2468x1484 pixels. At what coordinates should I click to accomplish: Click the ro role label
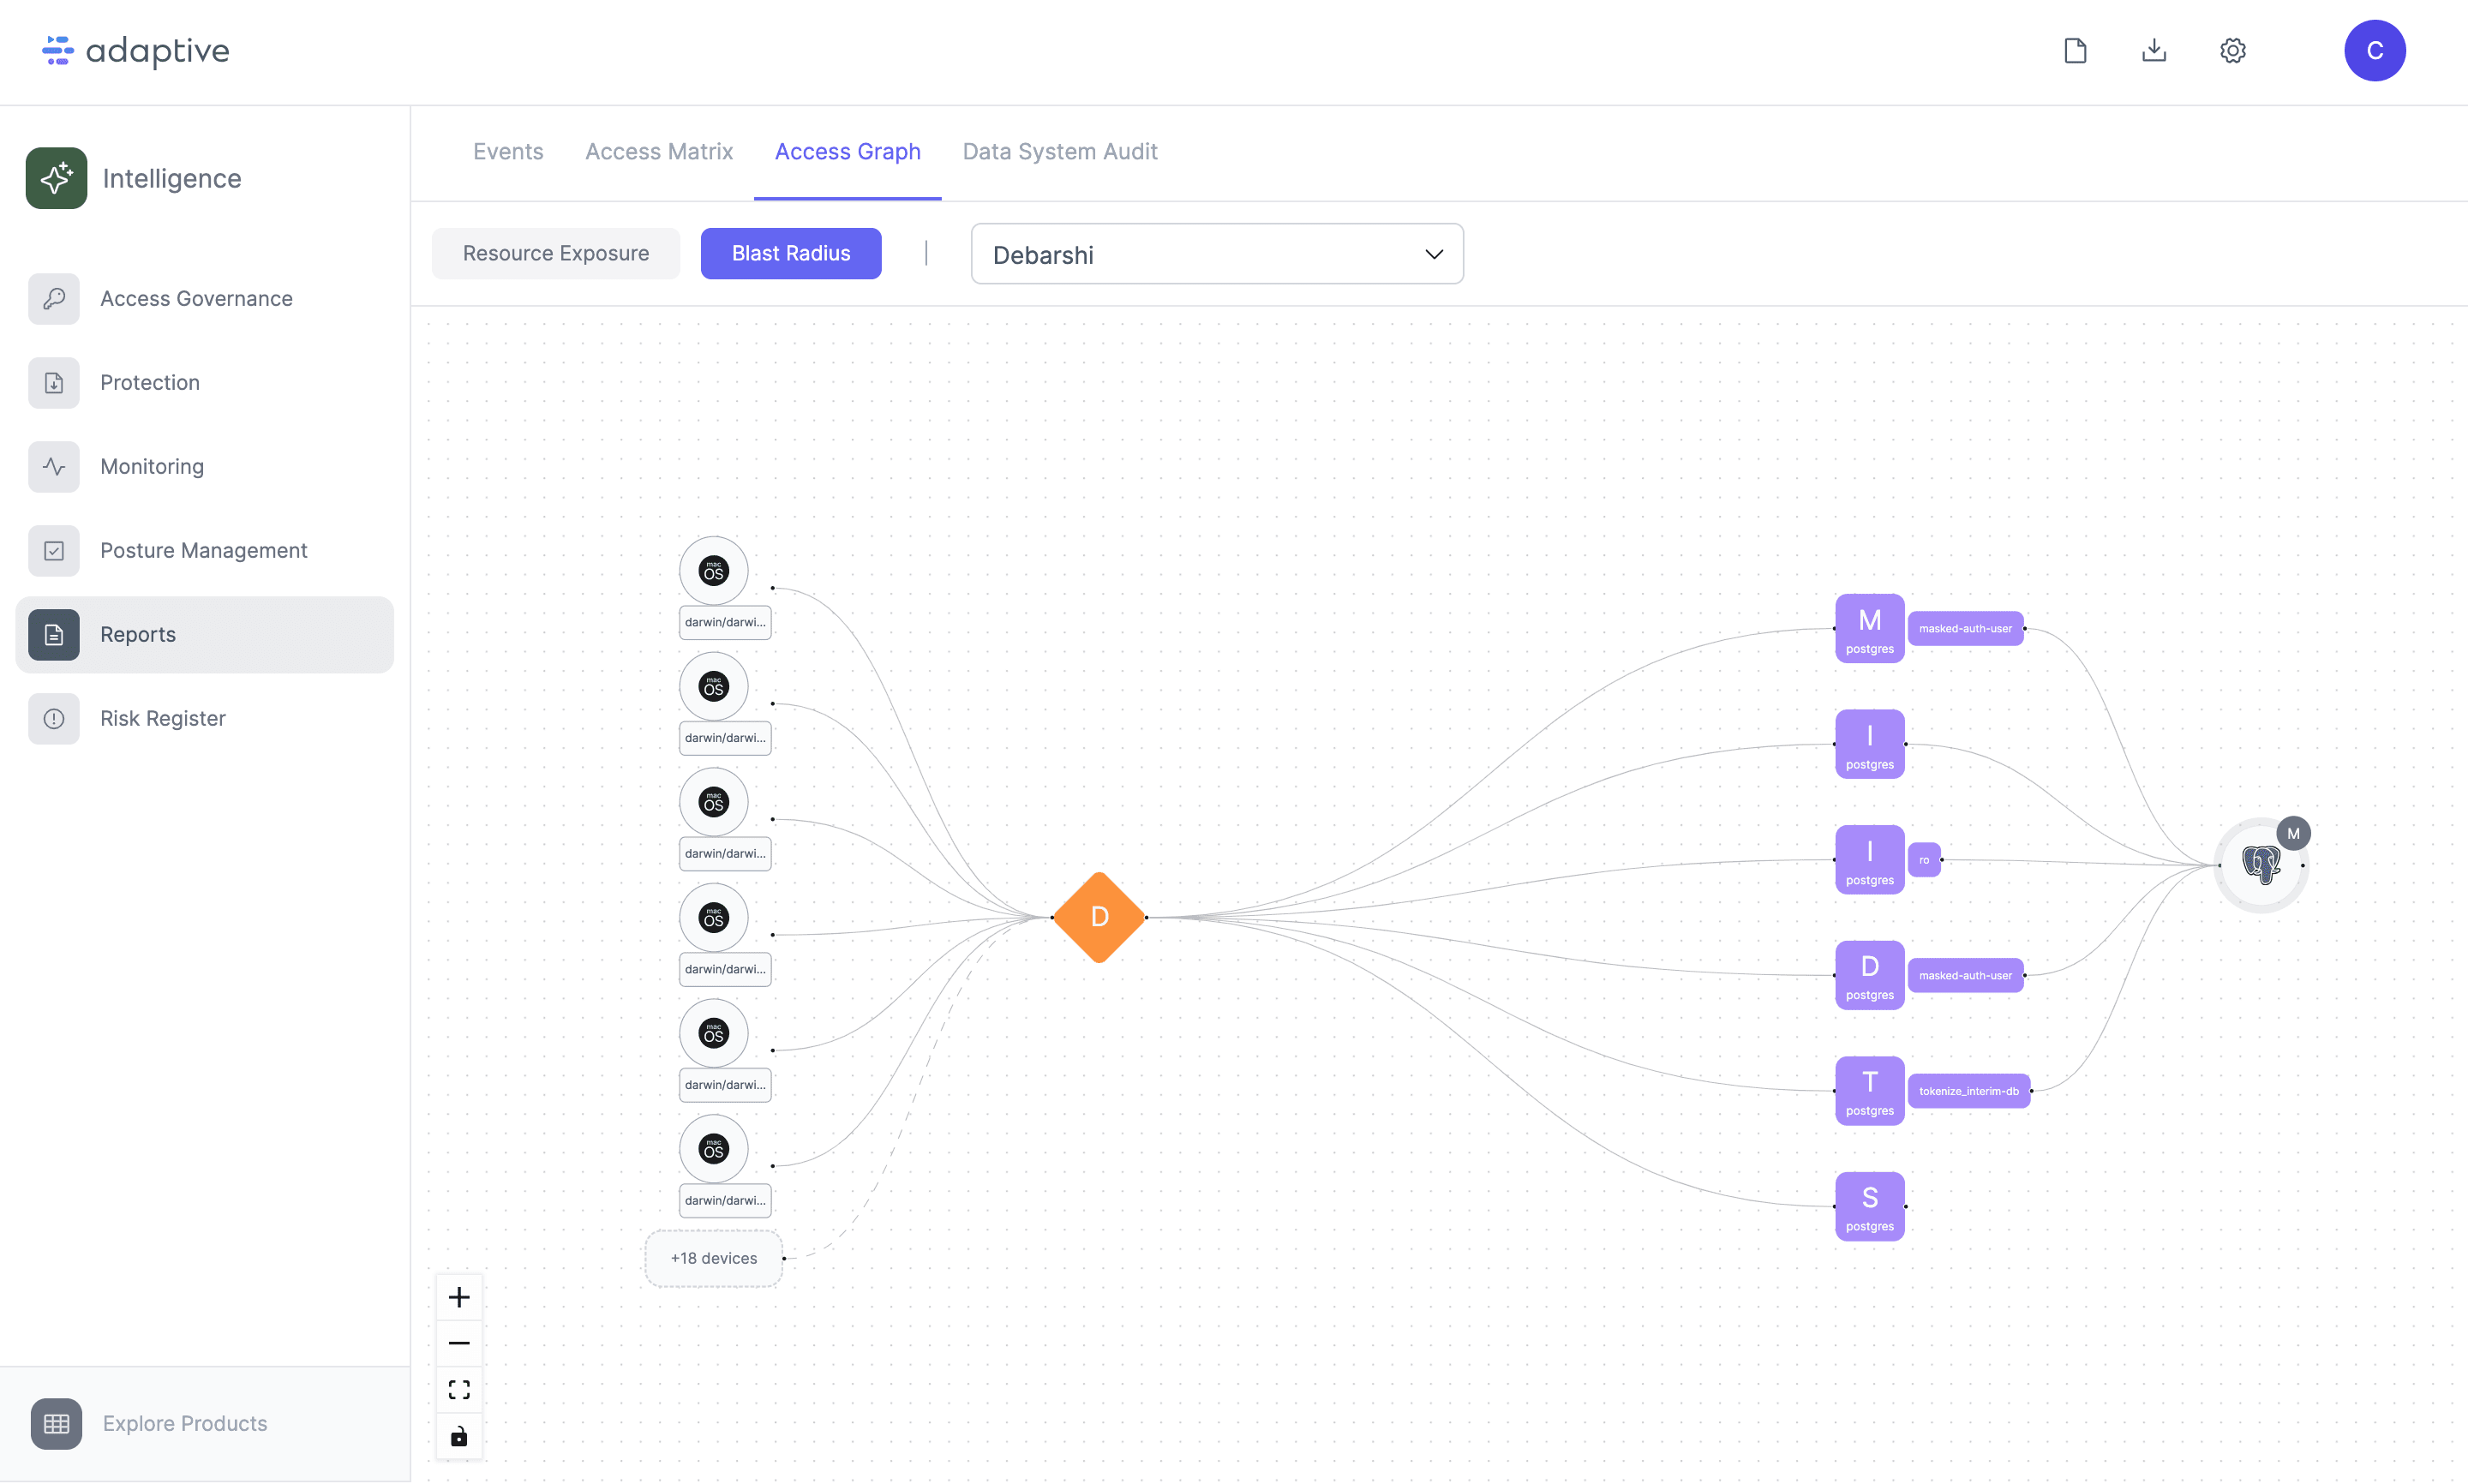pos(1924,860)
